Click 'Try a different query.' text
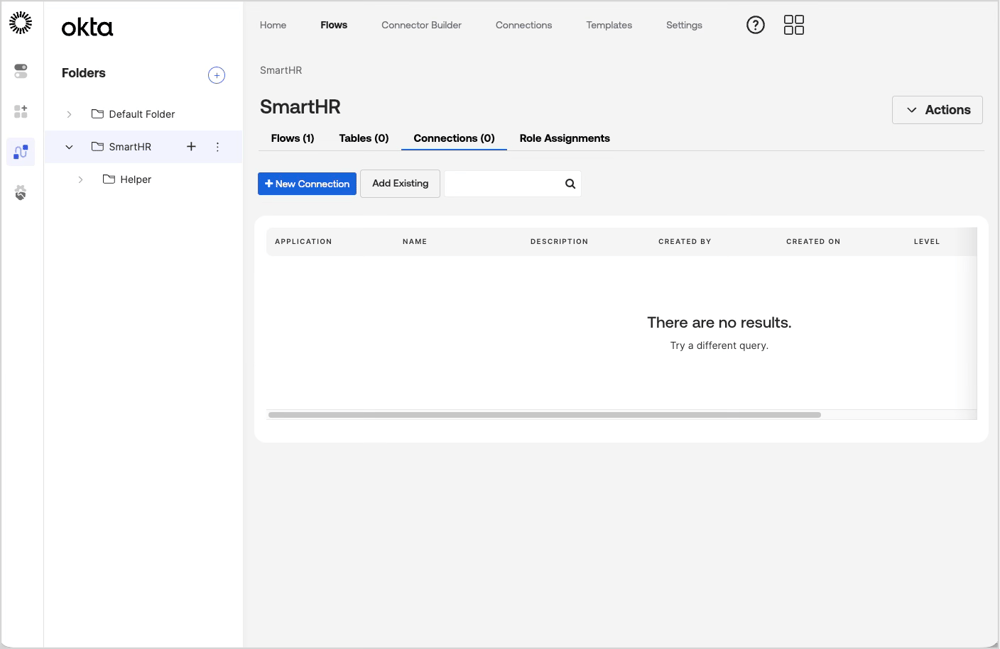The width and height of the screenshot is (1000, 649). point(719,346)
